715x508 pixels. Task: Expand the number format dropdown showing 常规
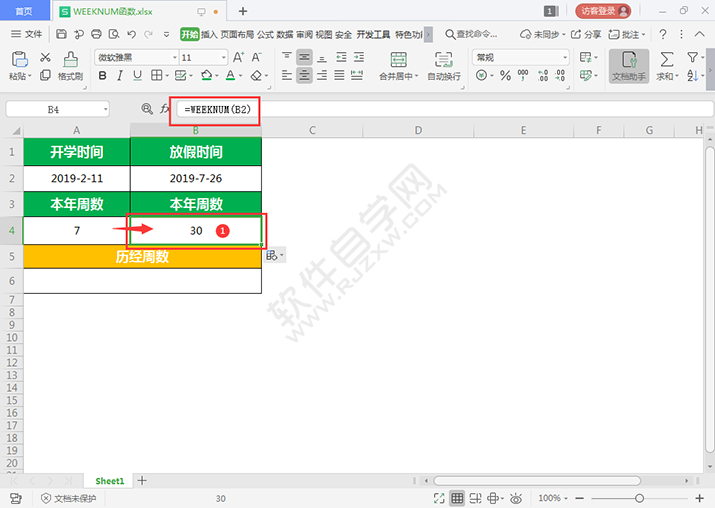[x=564, y=58]
